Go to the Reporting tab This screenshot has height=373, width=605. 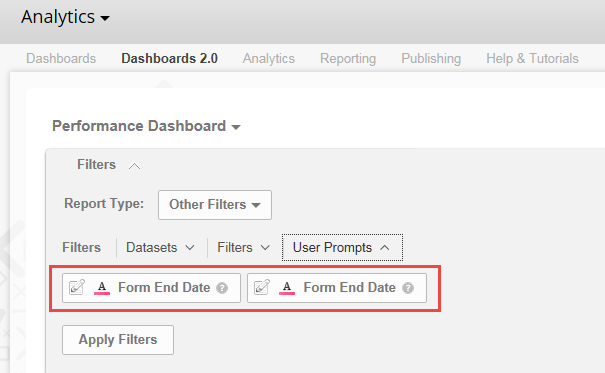[x=348, y=59]
